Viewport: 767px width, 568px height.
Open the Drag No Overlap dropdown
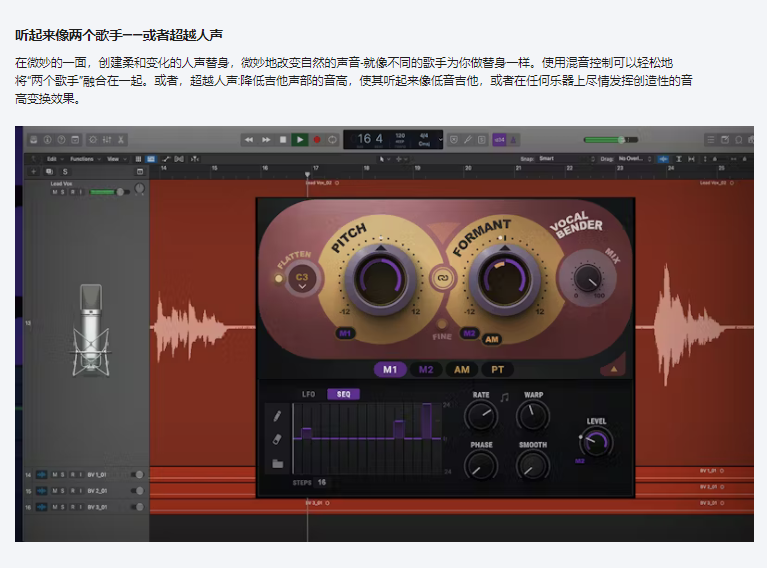(634, 159)
